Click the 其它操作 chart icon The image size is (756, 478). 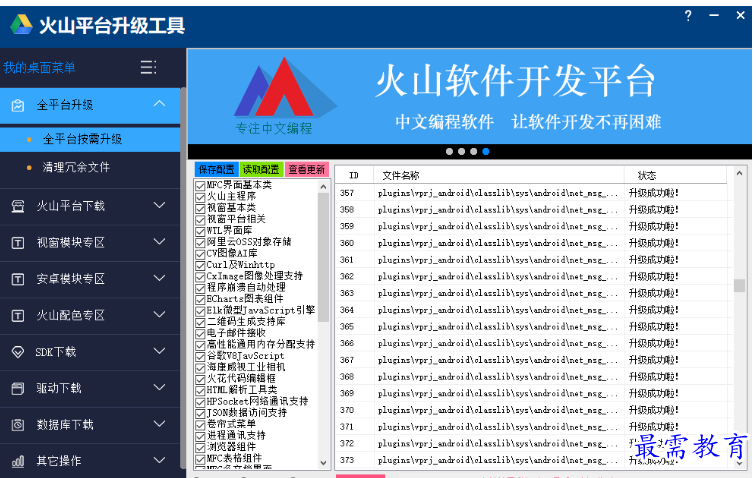pyautogui.click(x=18, y=462)
